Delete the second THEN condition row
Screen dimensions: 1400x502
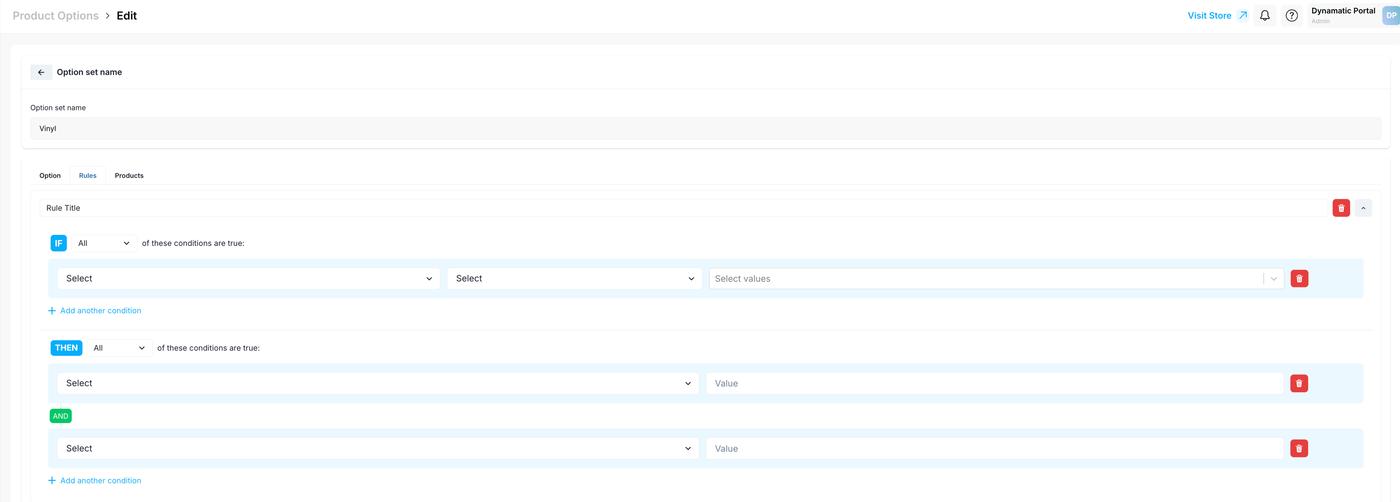pos(1299,449)
